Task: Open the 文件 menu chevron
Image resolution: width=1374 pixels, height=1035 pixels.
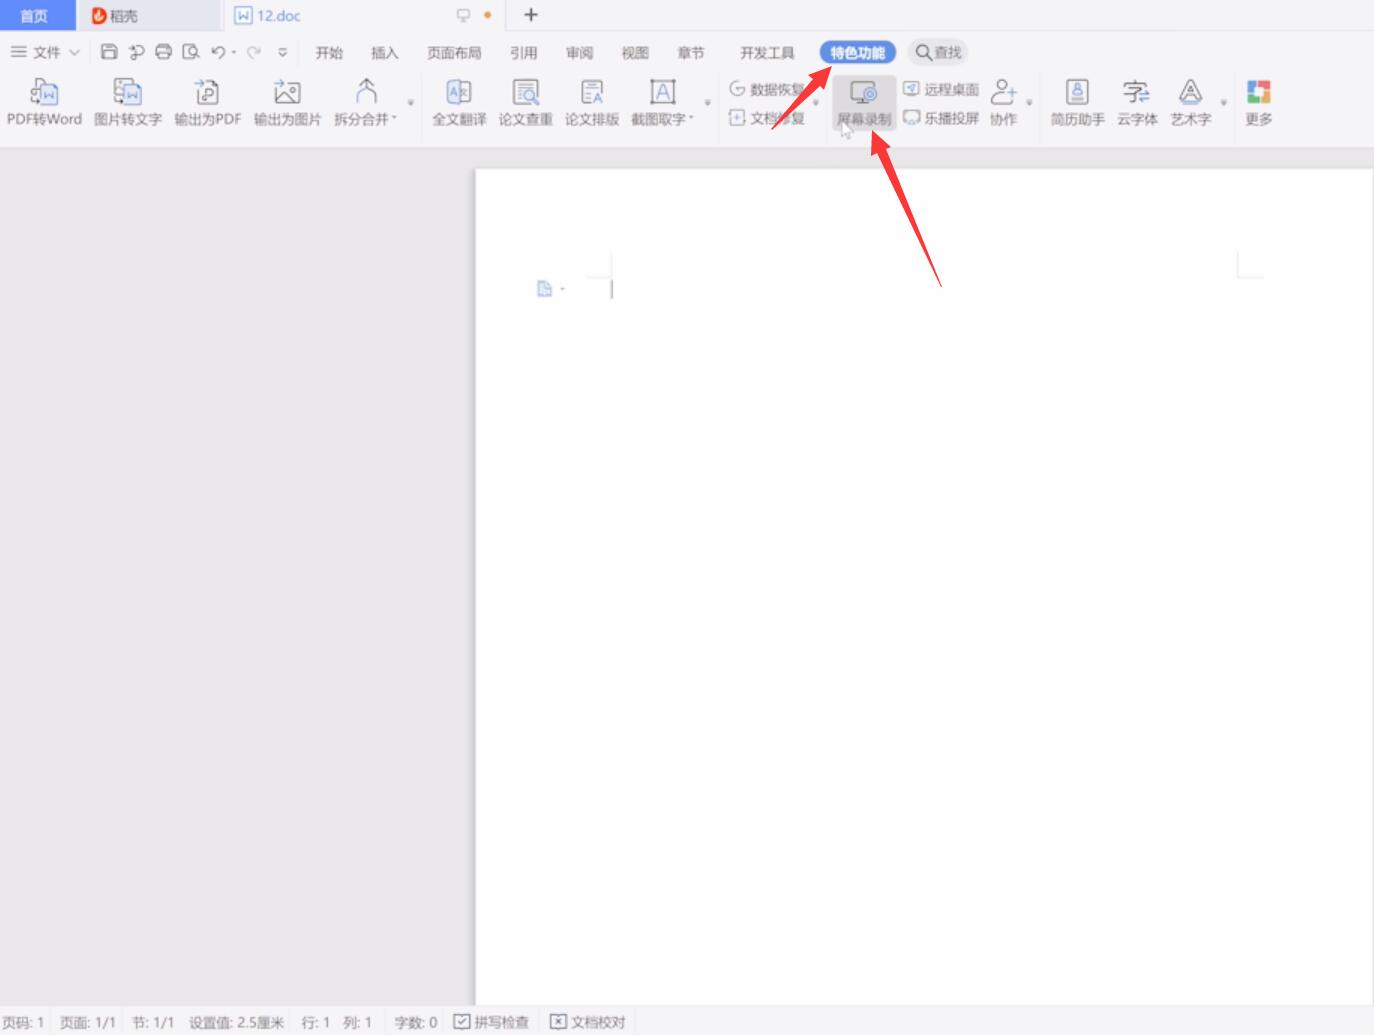Action: 74,53
